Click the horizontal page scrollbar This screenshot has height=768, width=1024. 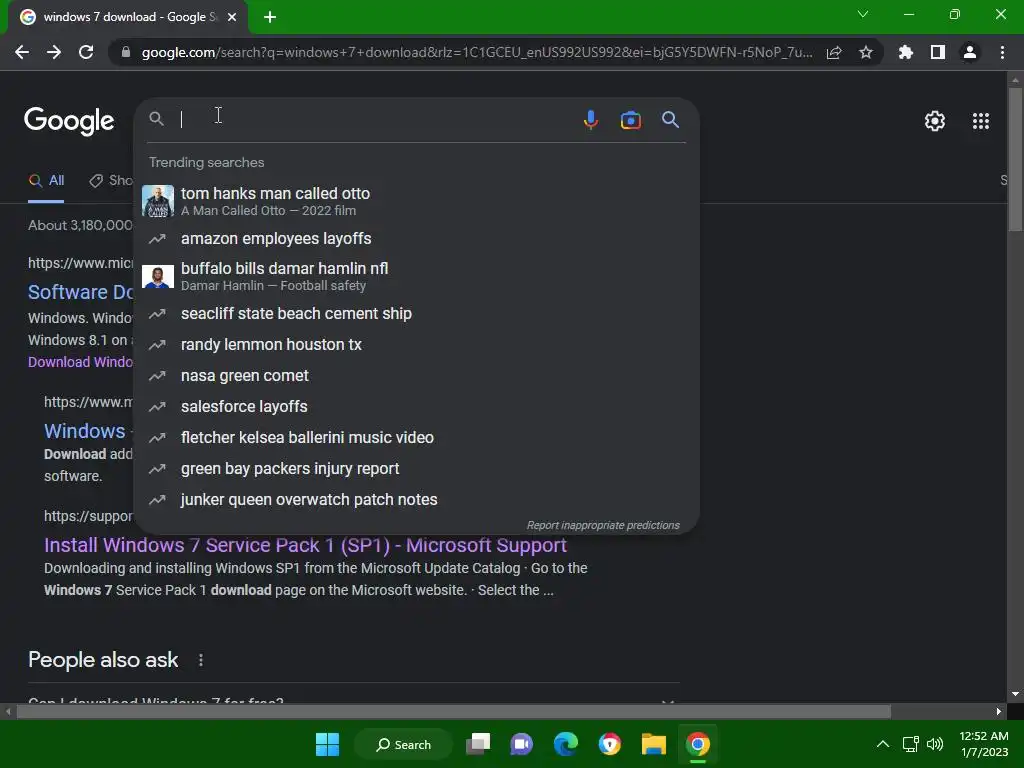pos(453,711)
